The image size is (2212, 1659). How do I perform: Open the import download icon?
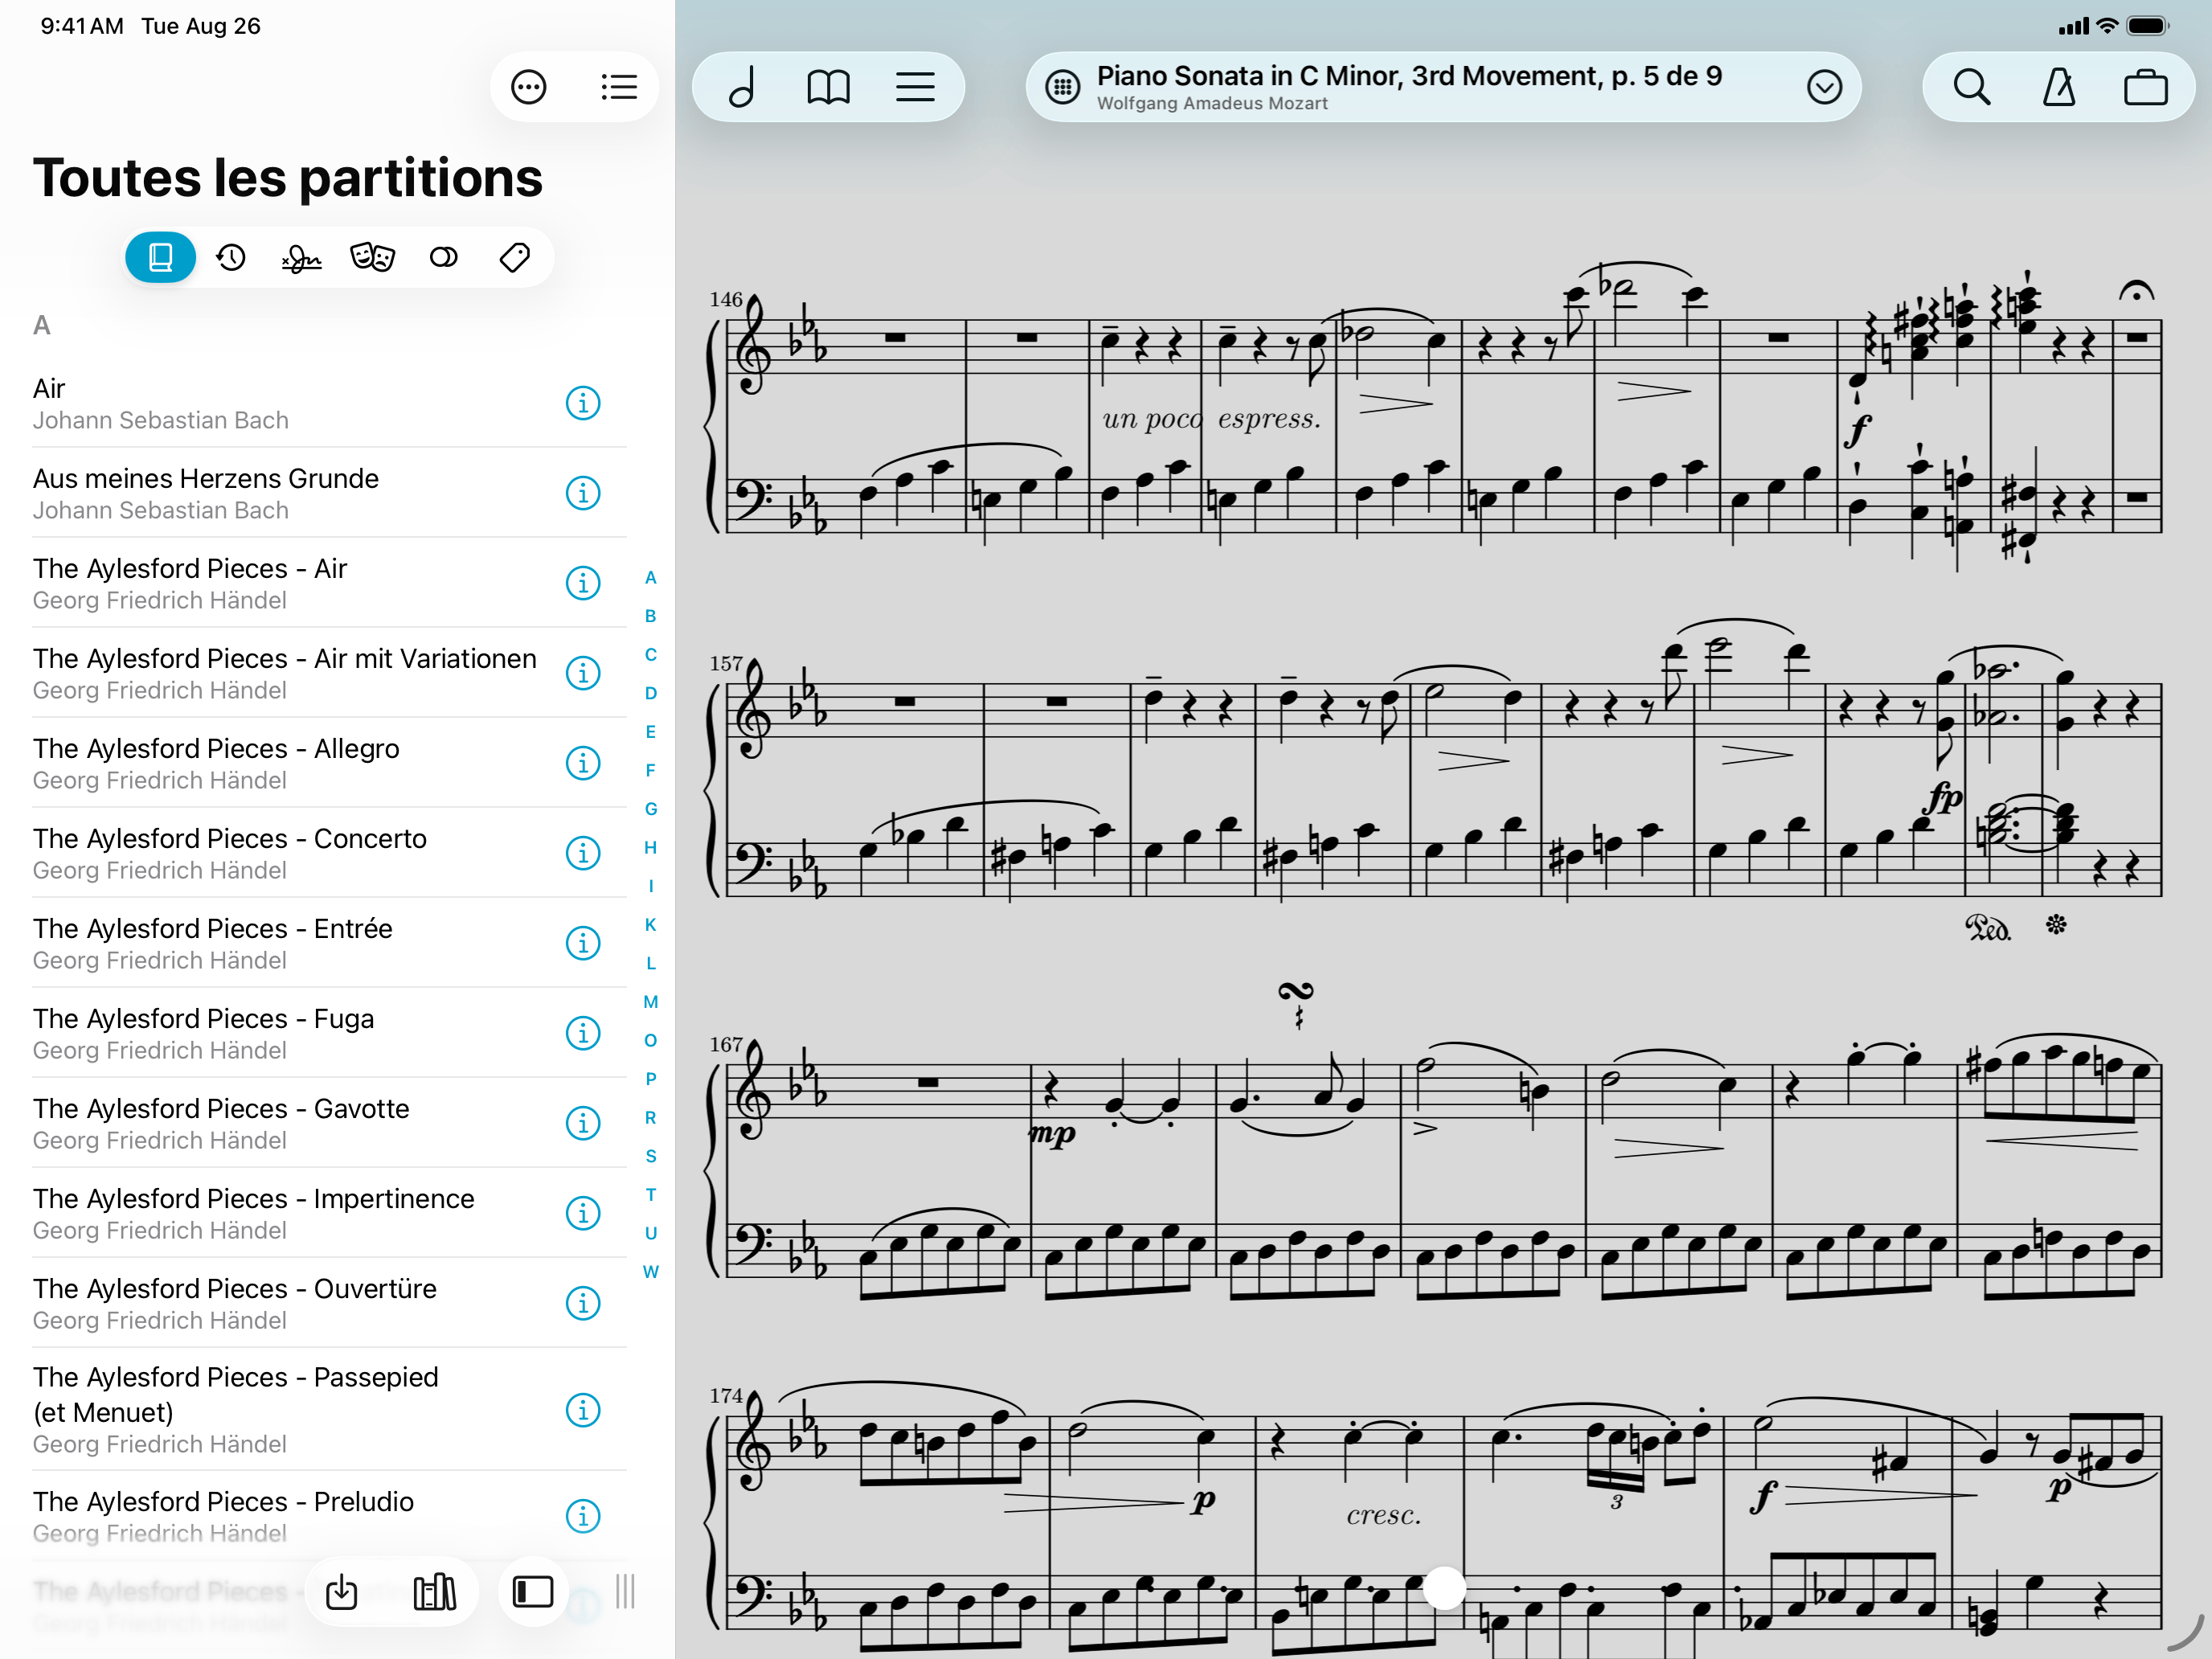tap(342, 1591)
